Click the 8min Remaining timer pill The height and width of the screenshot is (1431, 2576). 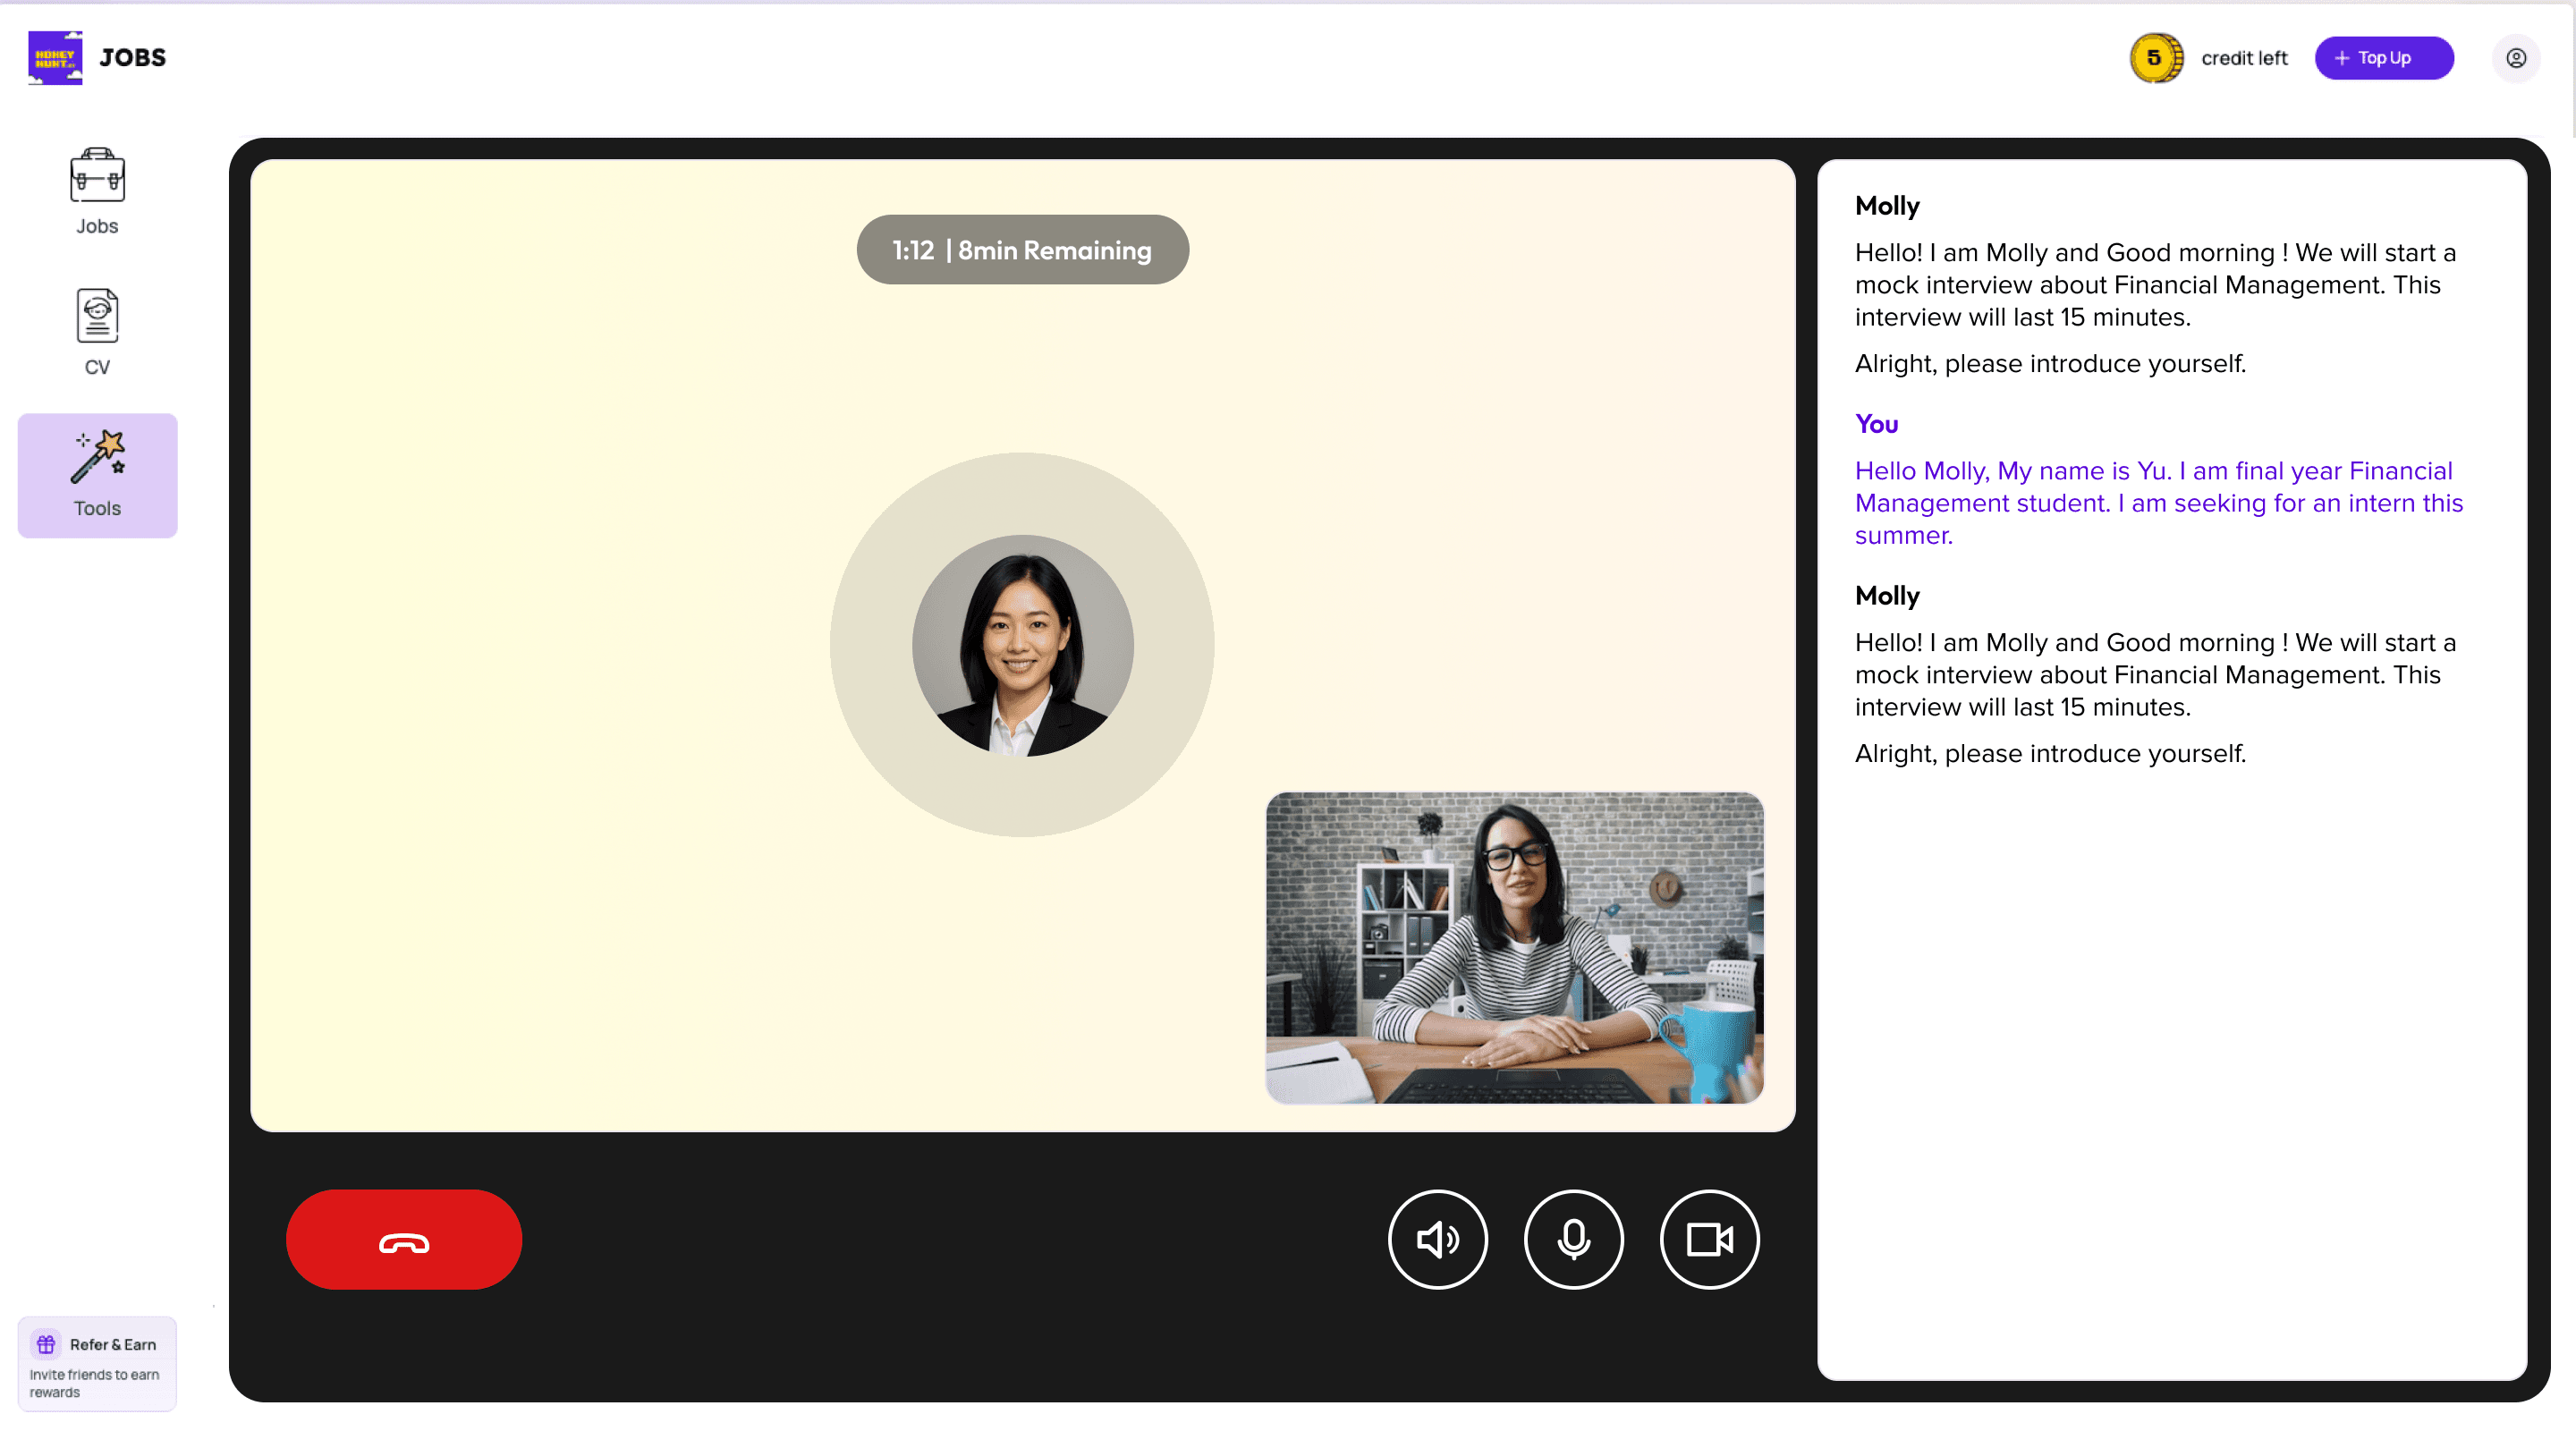[x=1021, y=249]
